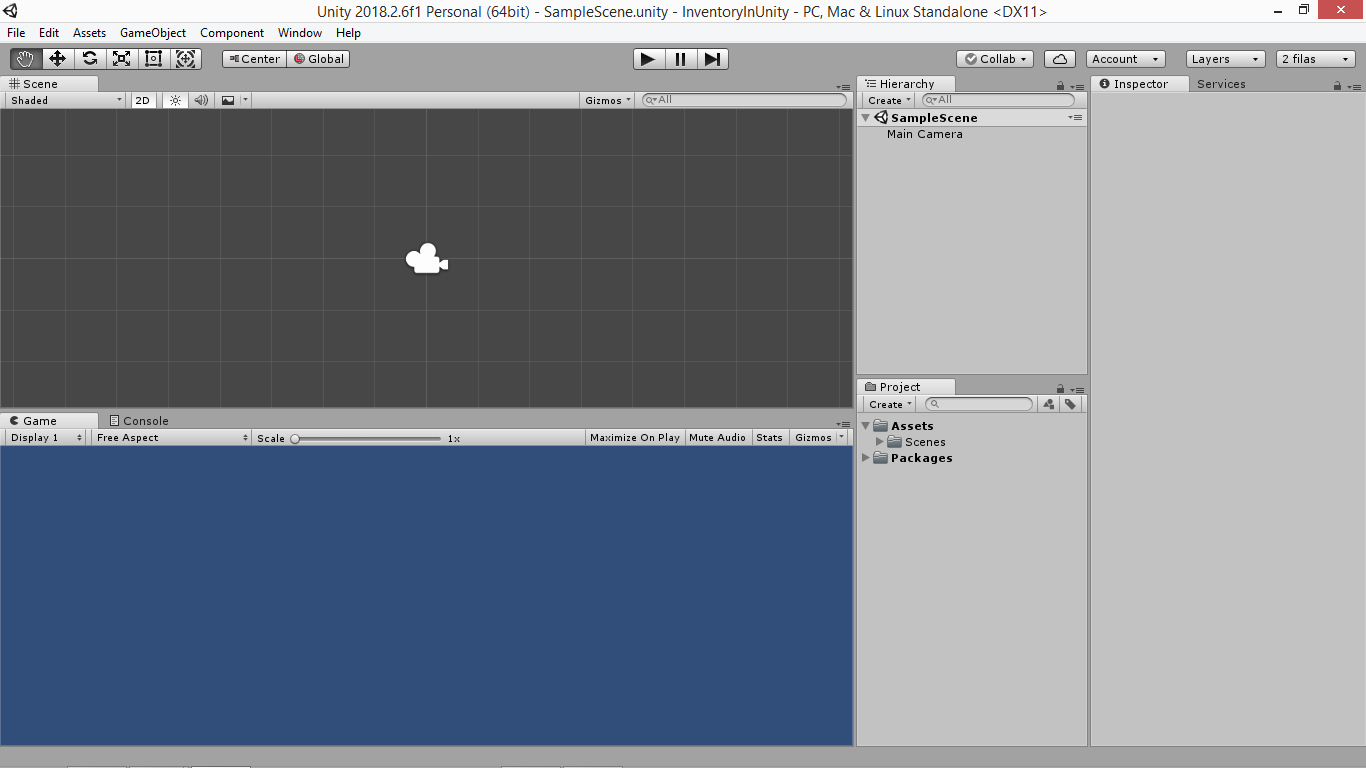
Task: Click the camera gizmo in Scene view
Action: (x=427, y=259)
